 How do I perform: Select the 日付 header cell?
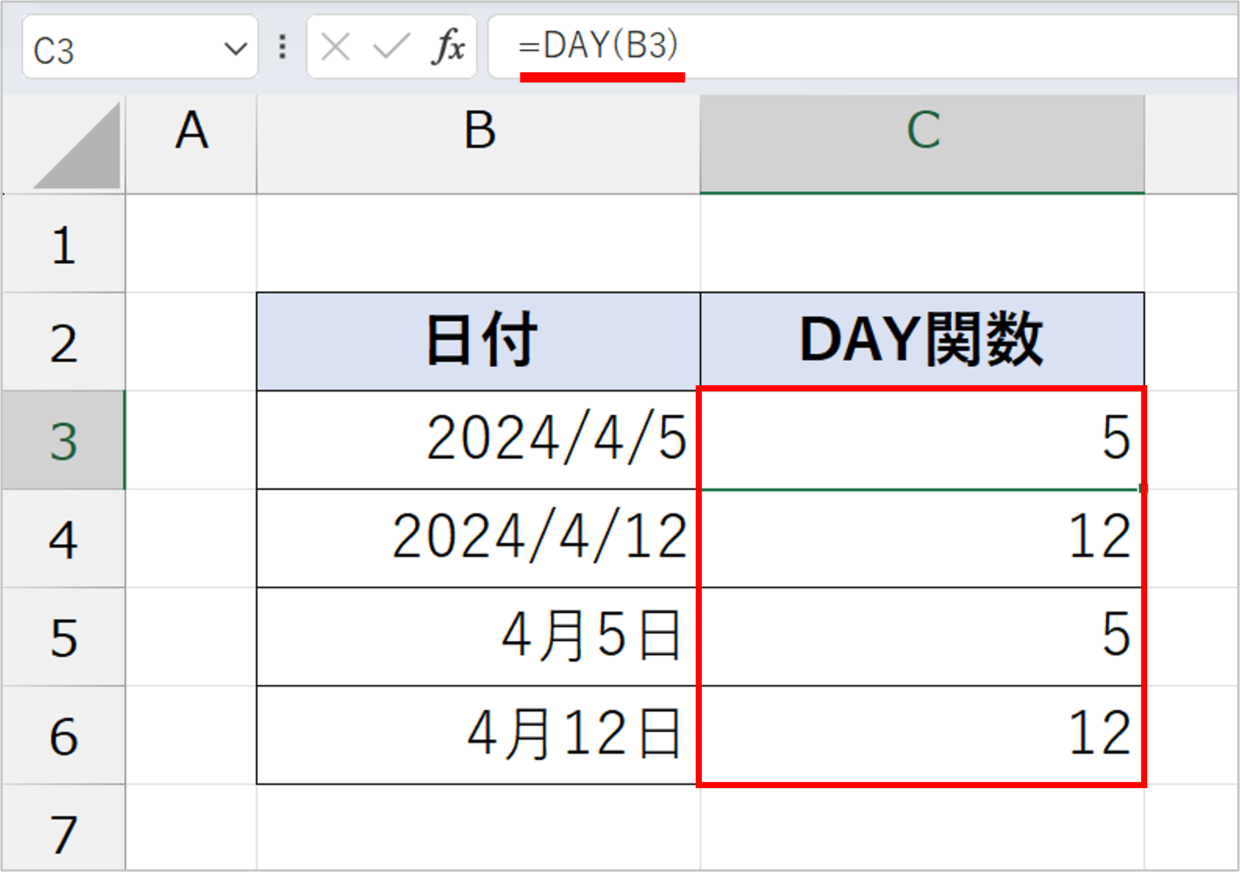pos(479,342)
